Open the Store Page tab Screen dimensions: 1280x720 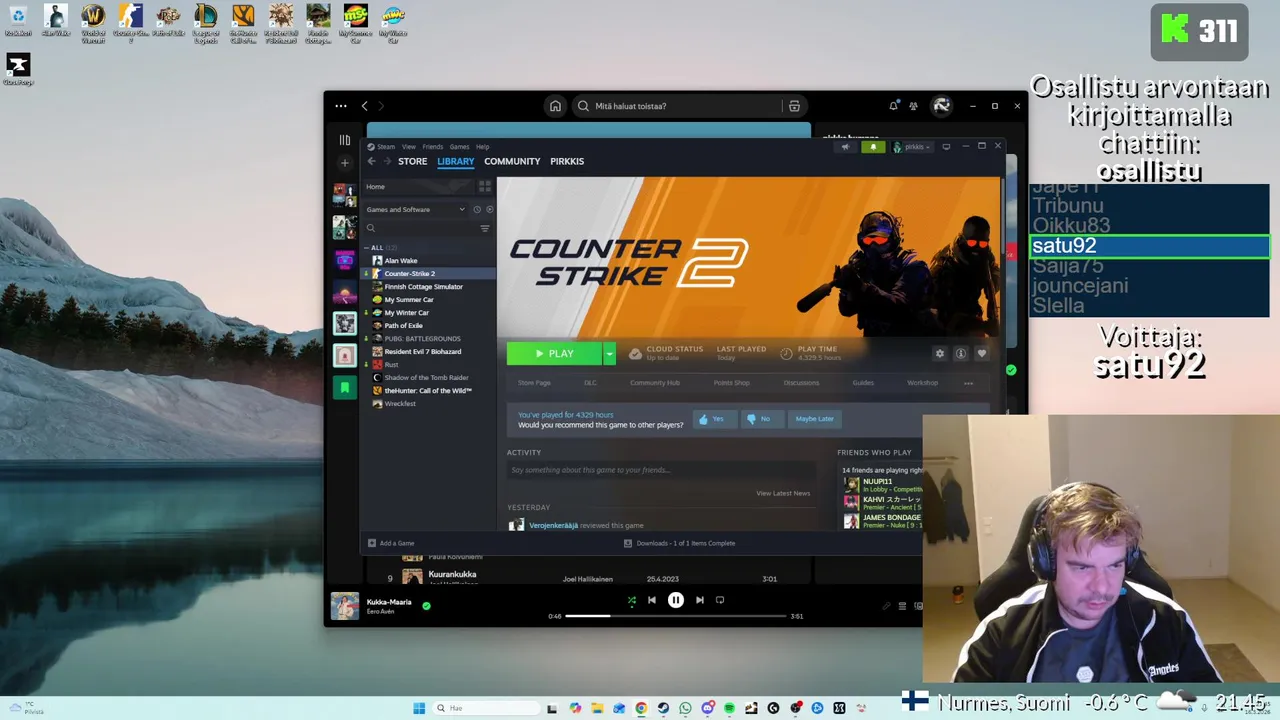[534, 383]
